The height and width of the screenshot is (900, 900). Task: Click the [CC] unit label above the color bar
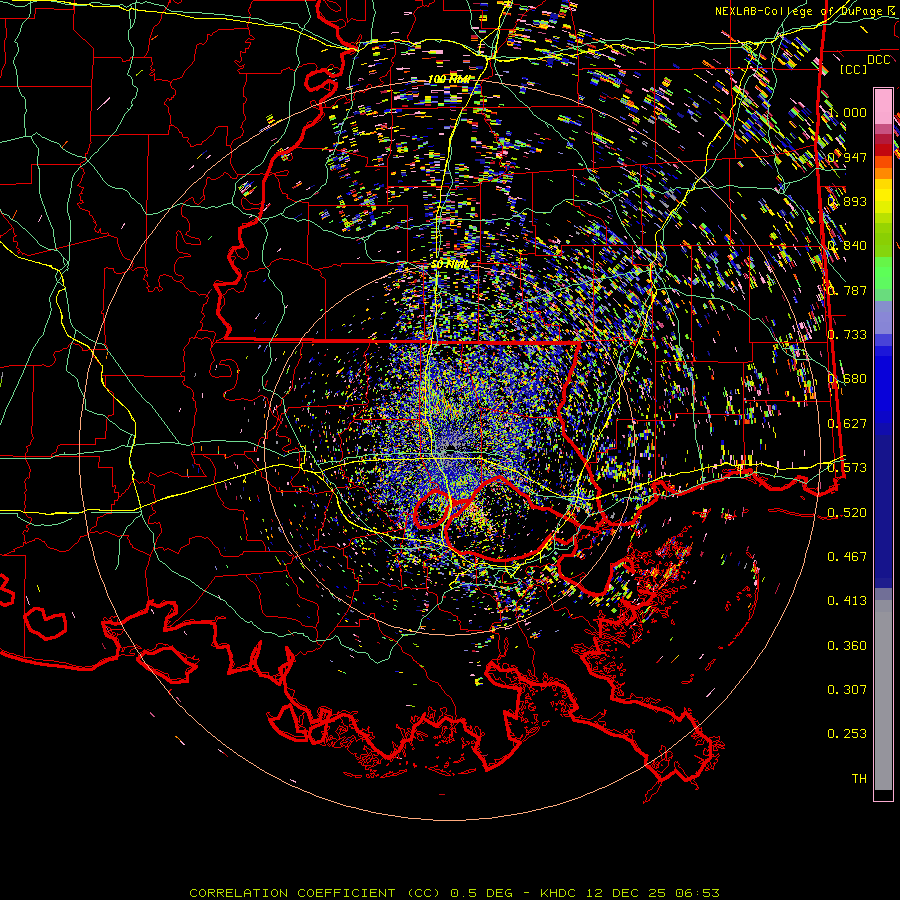click(x=854, y=69)
